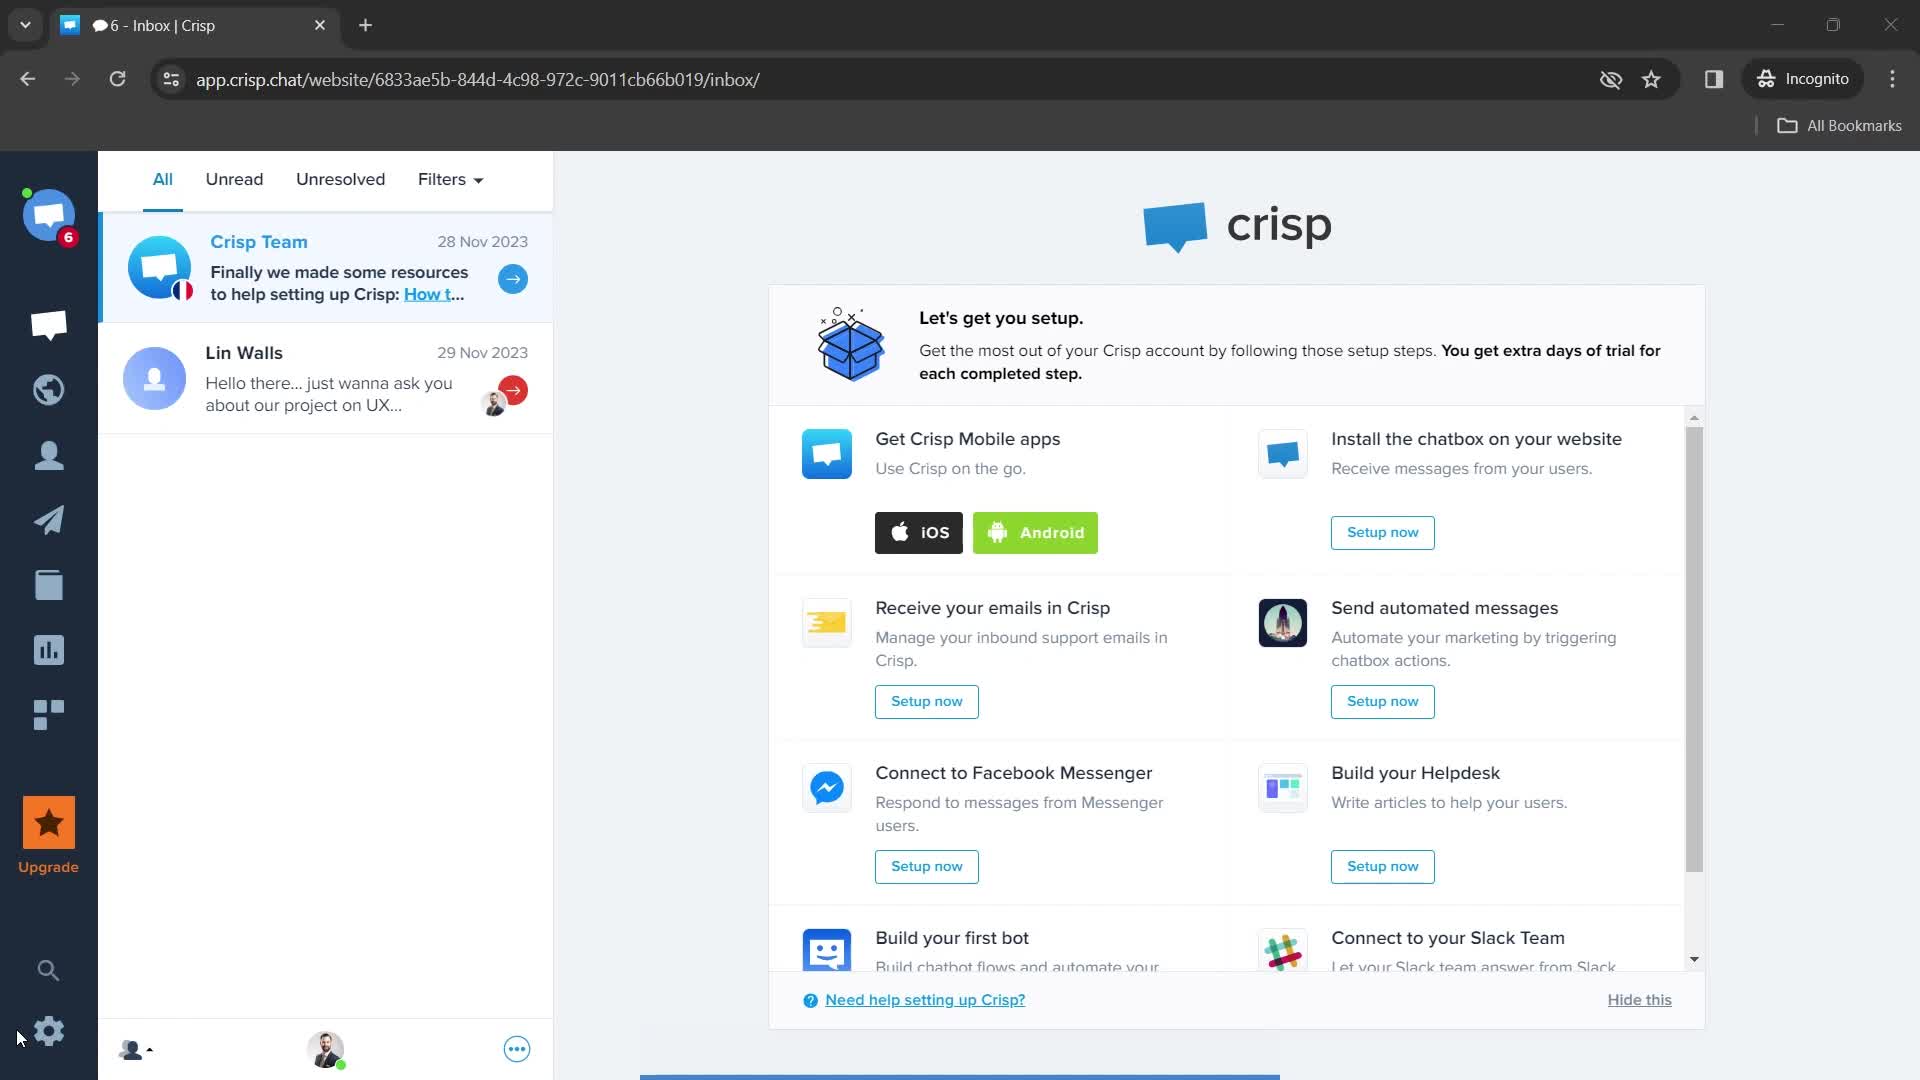Viewport: 1920px width, 1080px height.
Task: Expand the Filters dropdown
Action: (450, 178)
